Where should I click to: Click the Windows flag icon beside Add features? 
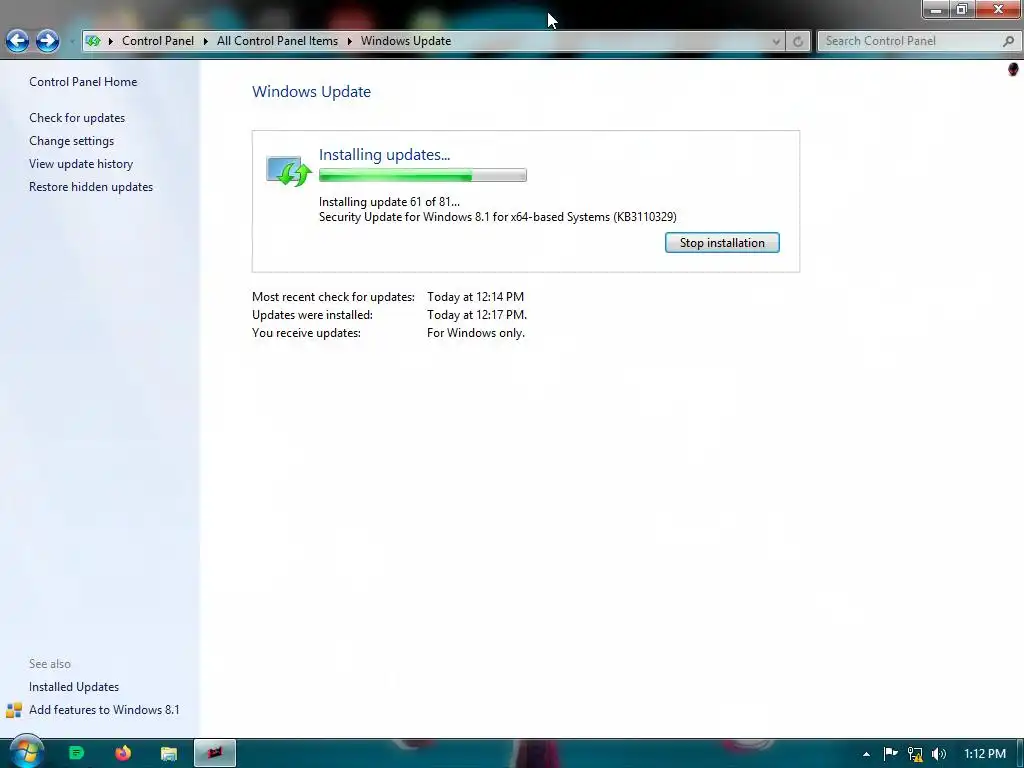tap(14, 710)
